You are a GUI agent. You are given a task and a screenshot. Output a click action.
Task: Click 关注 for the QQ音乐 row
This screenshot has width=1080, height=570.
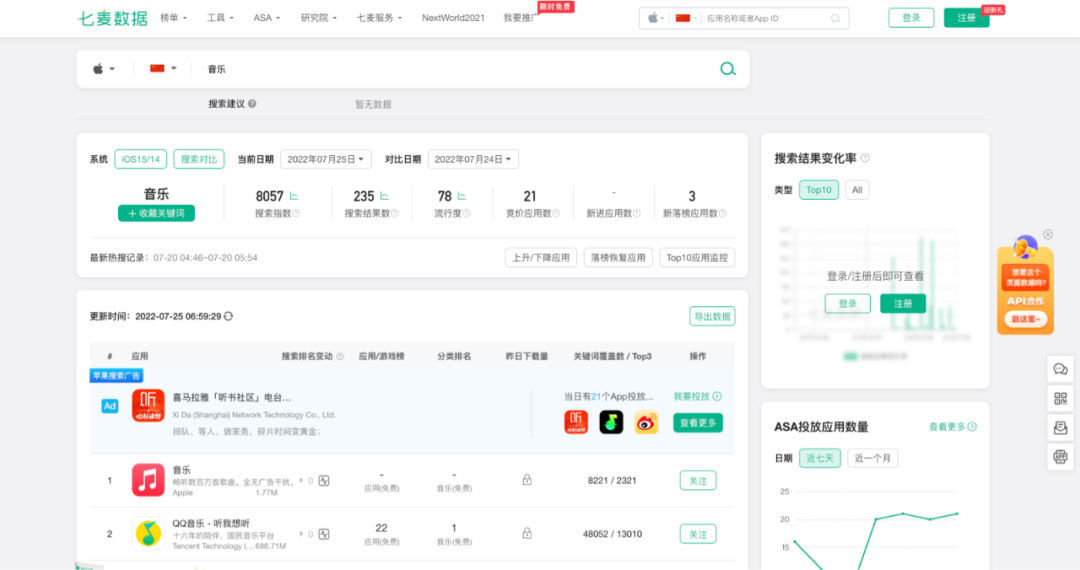[698, 534]
